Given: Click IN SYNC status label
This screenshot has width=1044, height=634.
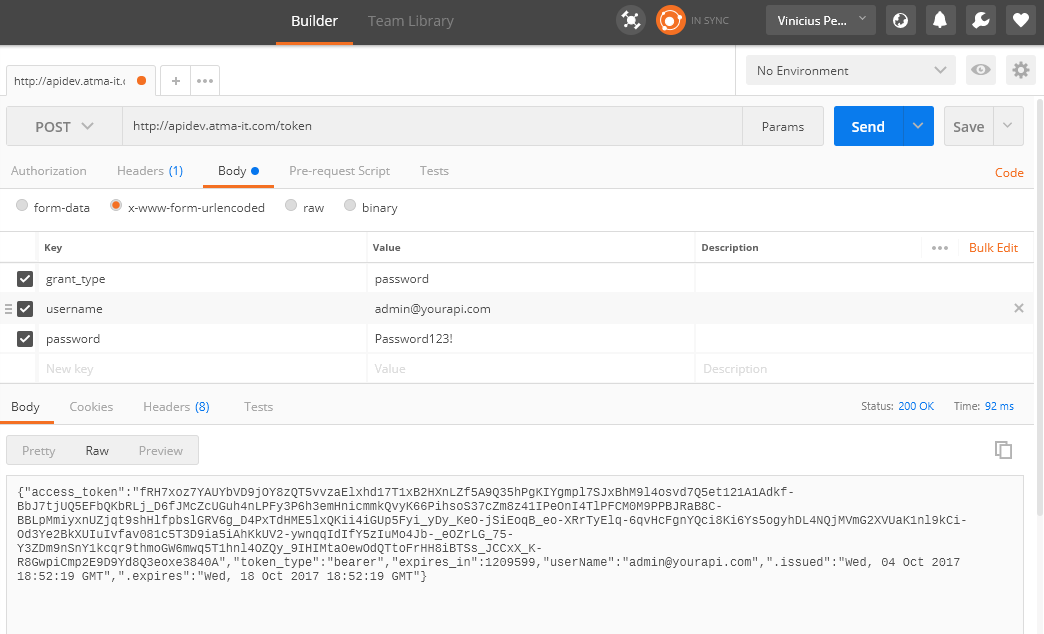Looking at the screenshot, I should point(710,21).
